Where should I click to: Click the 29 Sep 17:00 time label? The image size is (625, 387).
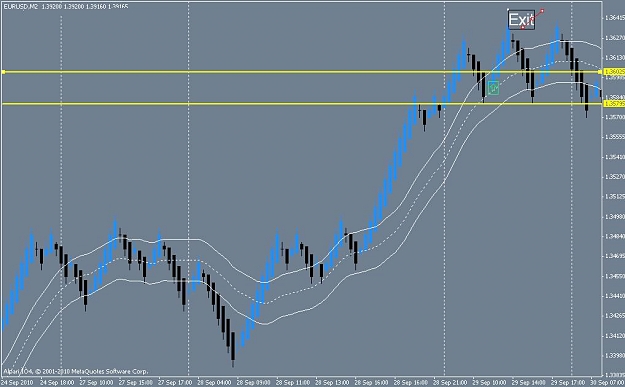[568, 382]
